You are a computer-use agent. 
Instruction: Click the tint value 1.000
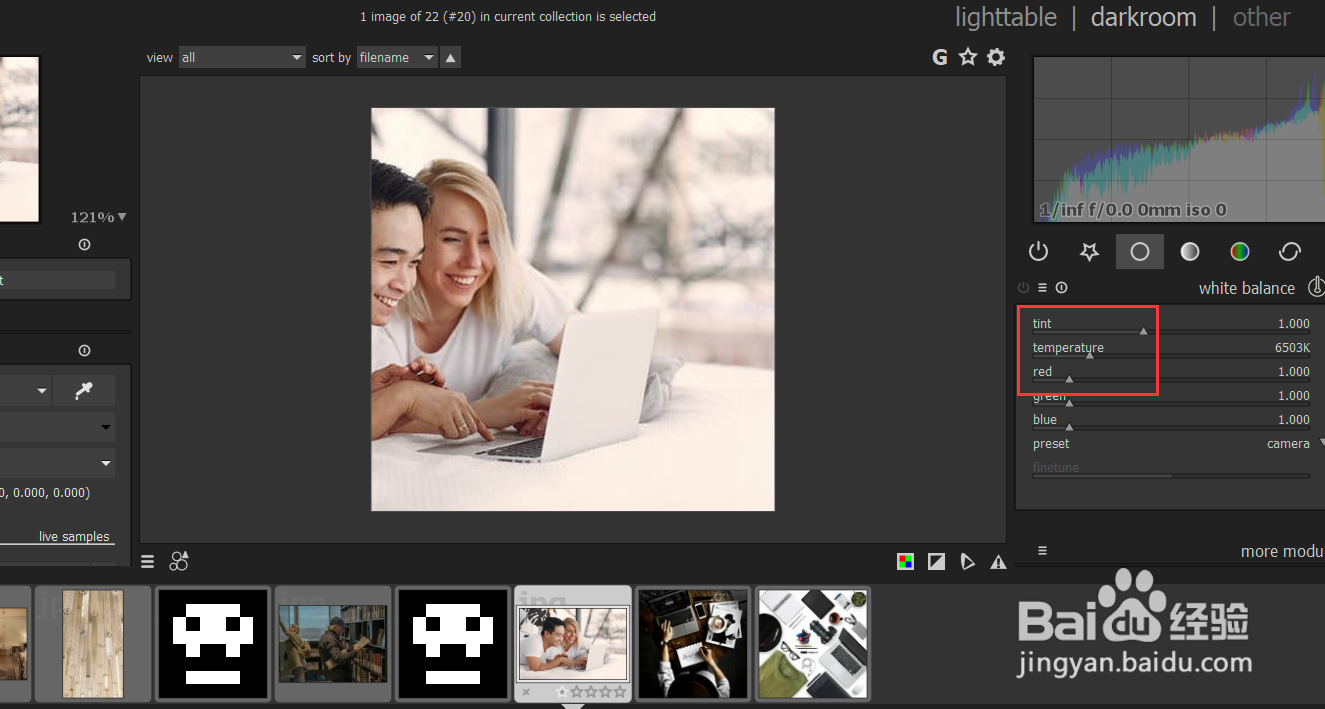[x=1294, y=324]
